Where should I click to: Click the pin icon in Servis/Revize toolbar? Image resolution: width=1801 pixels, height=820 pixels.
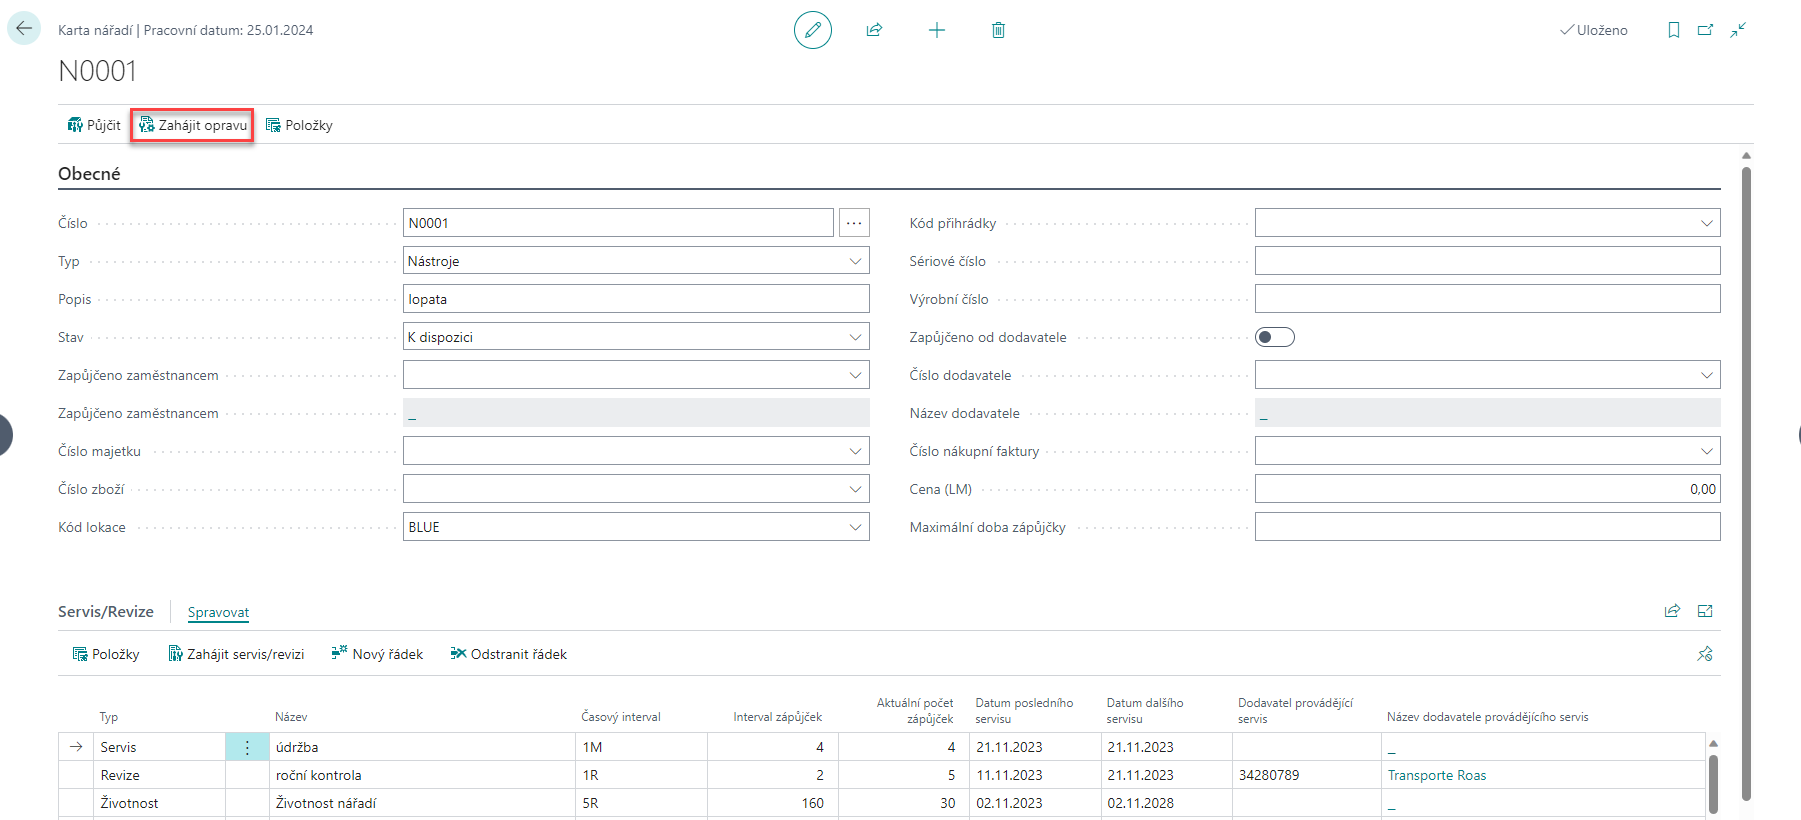pos(1704,654)
